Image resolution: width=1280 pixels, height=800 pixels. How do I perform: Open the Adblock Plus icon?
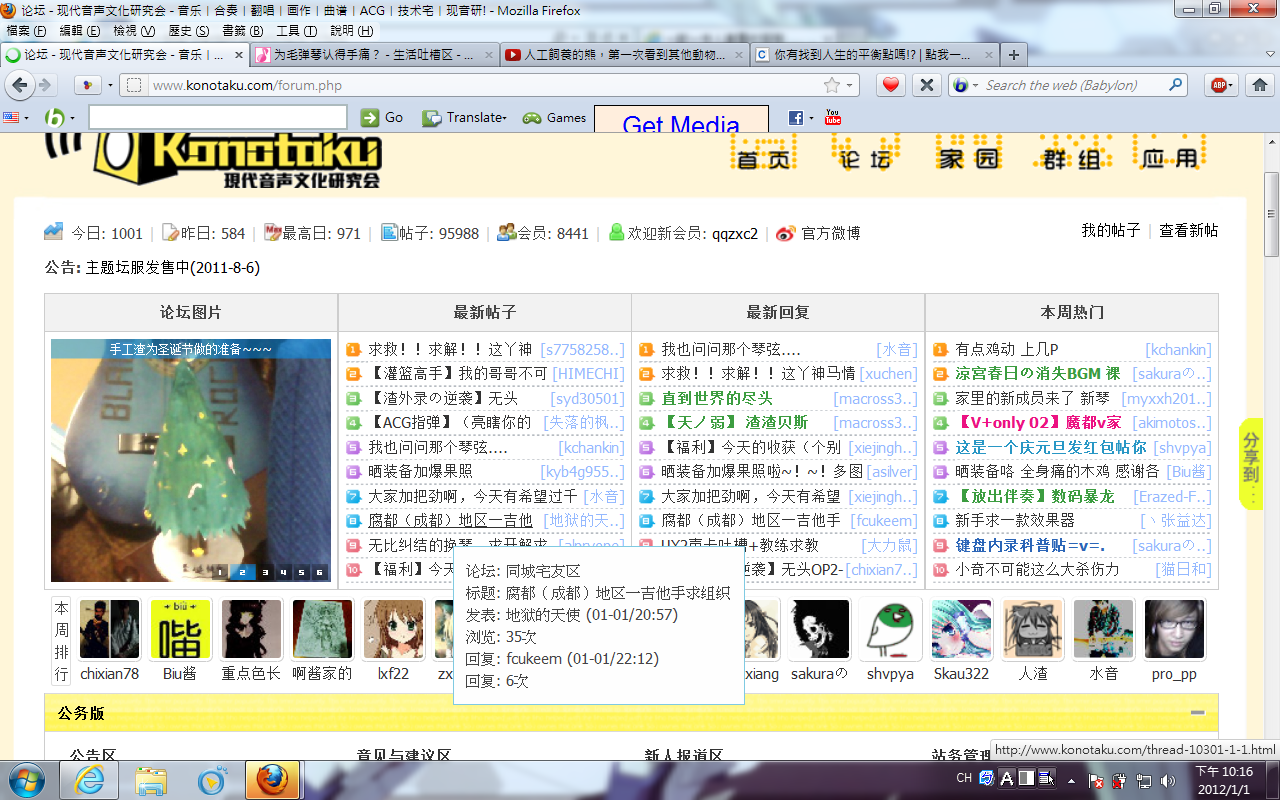(x=1219, y=85)
